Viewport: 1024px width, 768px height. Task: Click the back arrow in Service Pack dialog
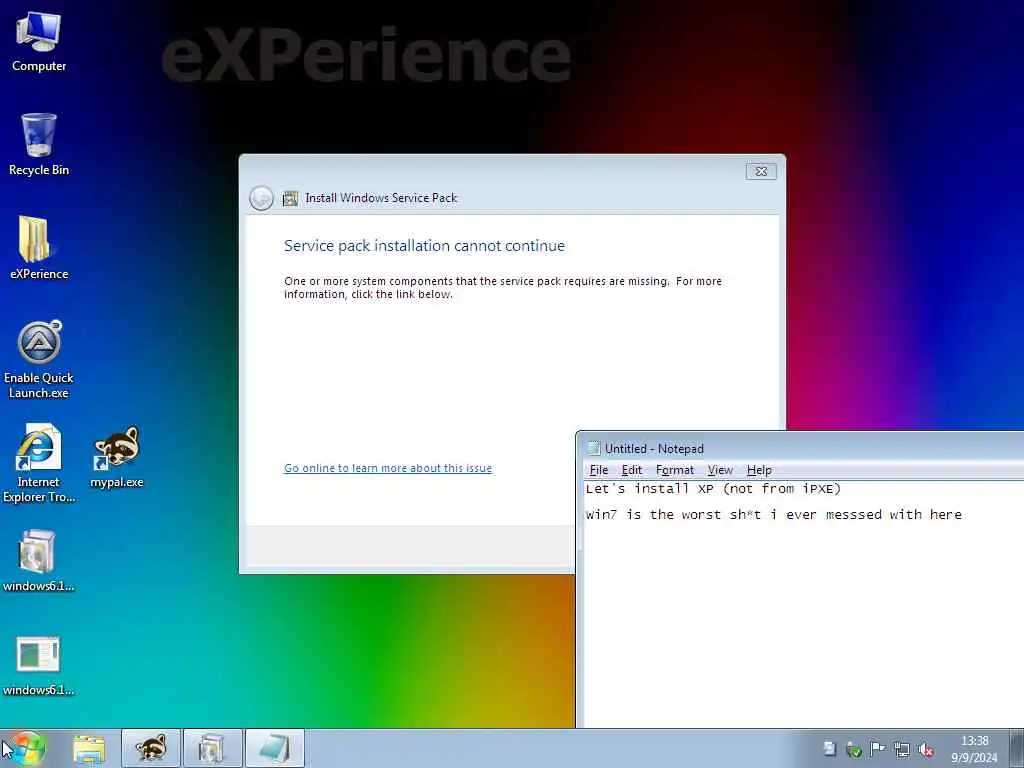pyautogui.click(x=261, y=198)
